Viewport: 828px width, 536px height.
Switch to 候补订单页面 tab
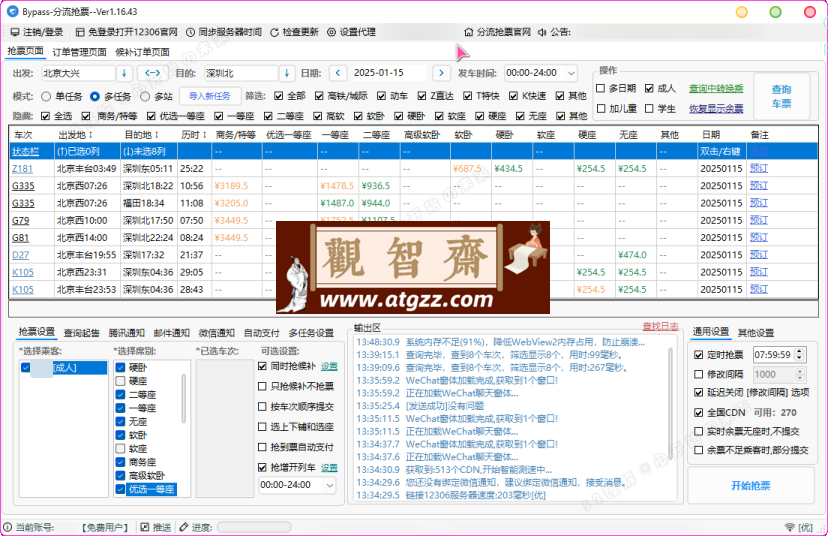coord(143,52)
